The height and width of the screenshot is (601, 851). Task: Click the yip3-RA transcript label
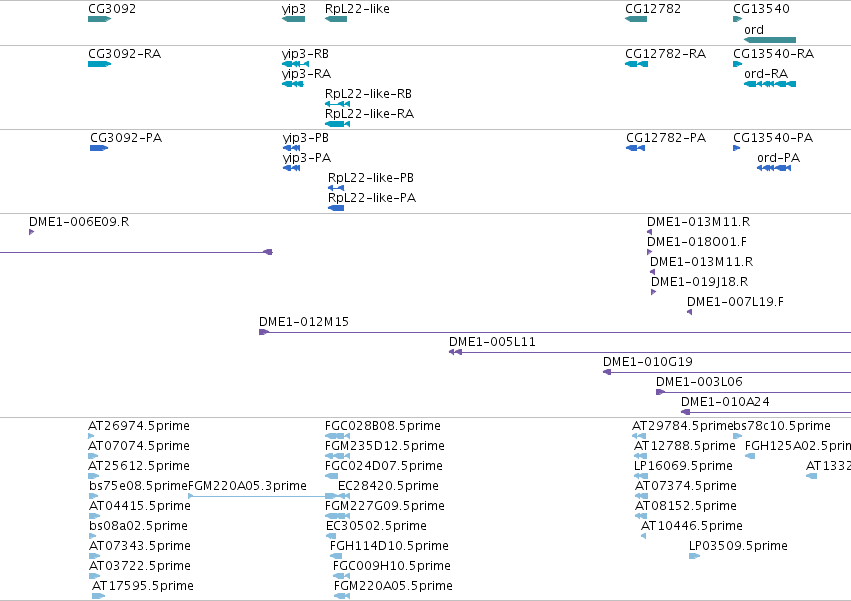(x=306, y=74)
